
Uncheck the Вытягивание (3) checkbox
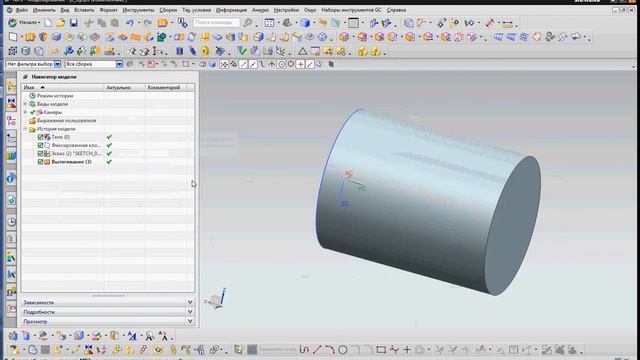coord(40,162)
